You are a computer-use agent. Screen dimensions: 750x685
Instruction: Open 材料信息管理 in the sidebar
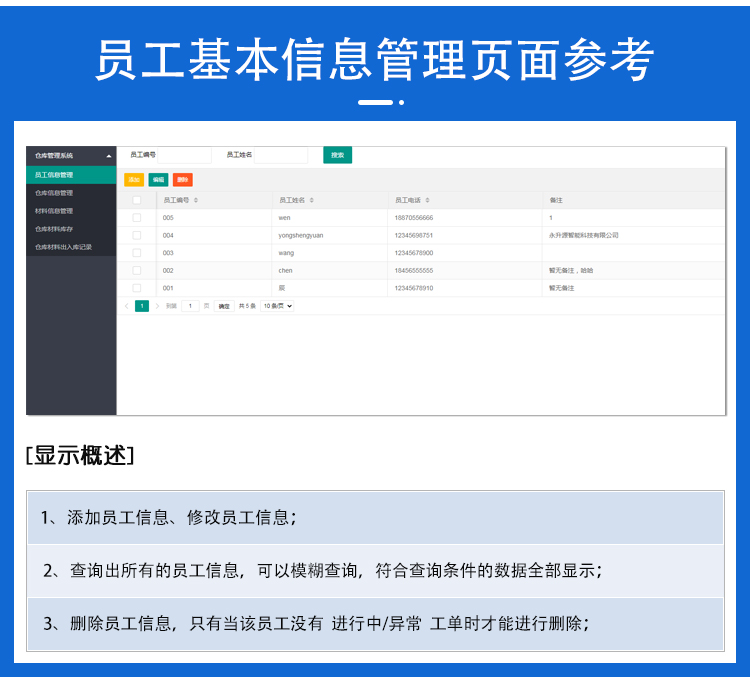coord(54,210)
